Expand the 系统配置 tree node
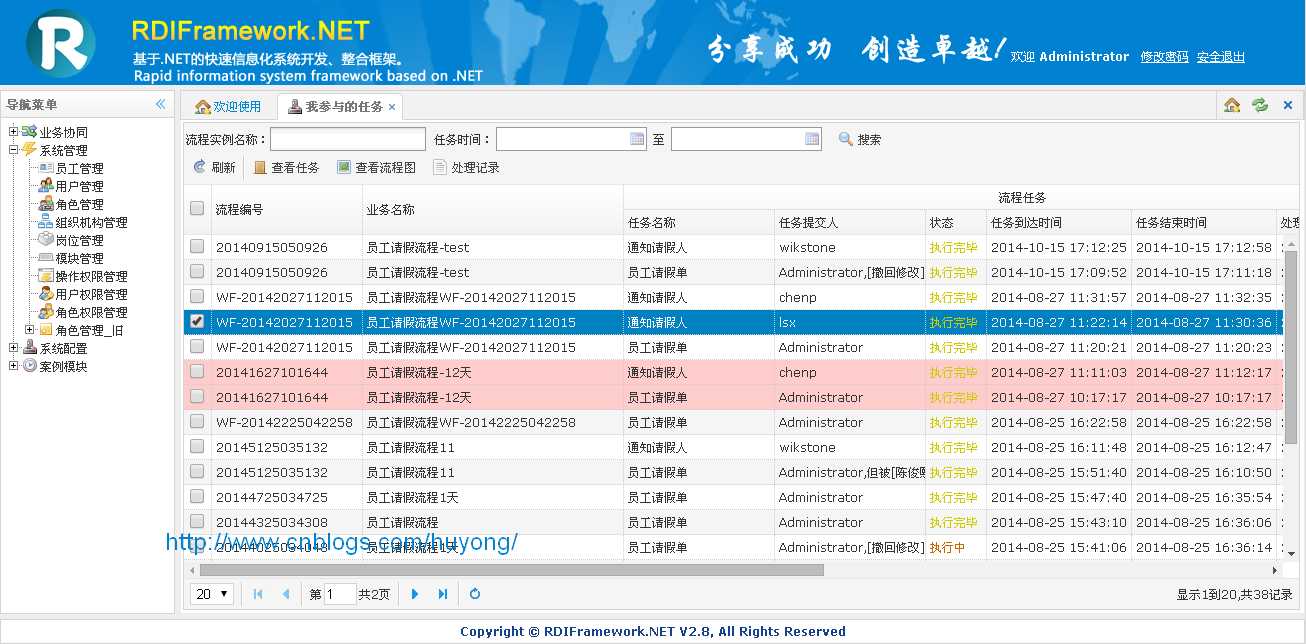The height and width of the screenshot is (644, 1306). click(x=13, y=348)
